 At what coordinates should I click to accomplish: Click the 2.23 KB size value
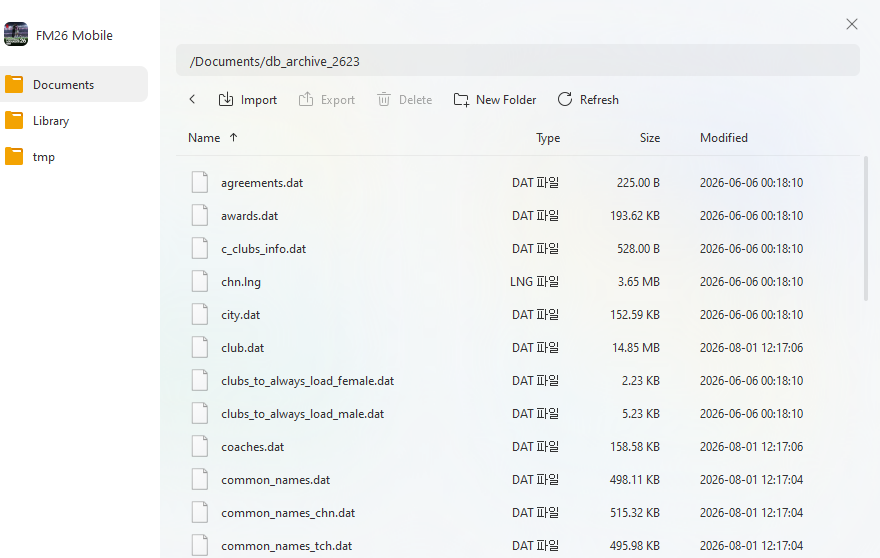pos(640,381)
